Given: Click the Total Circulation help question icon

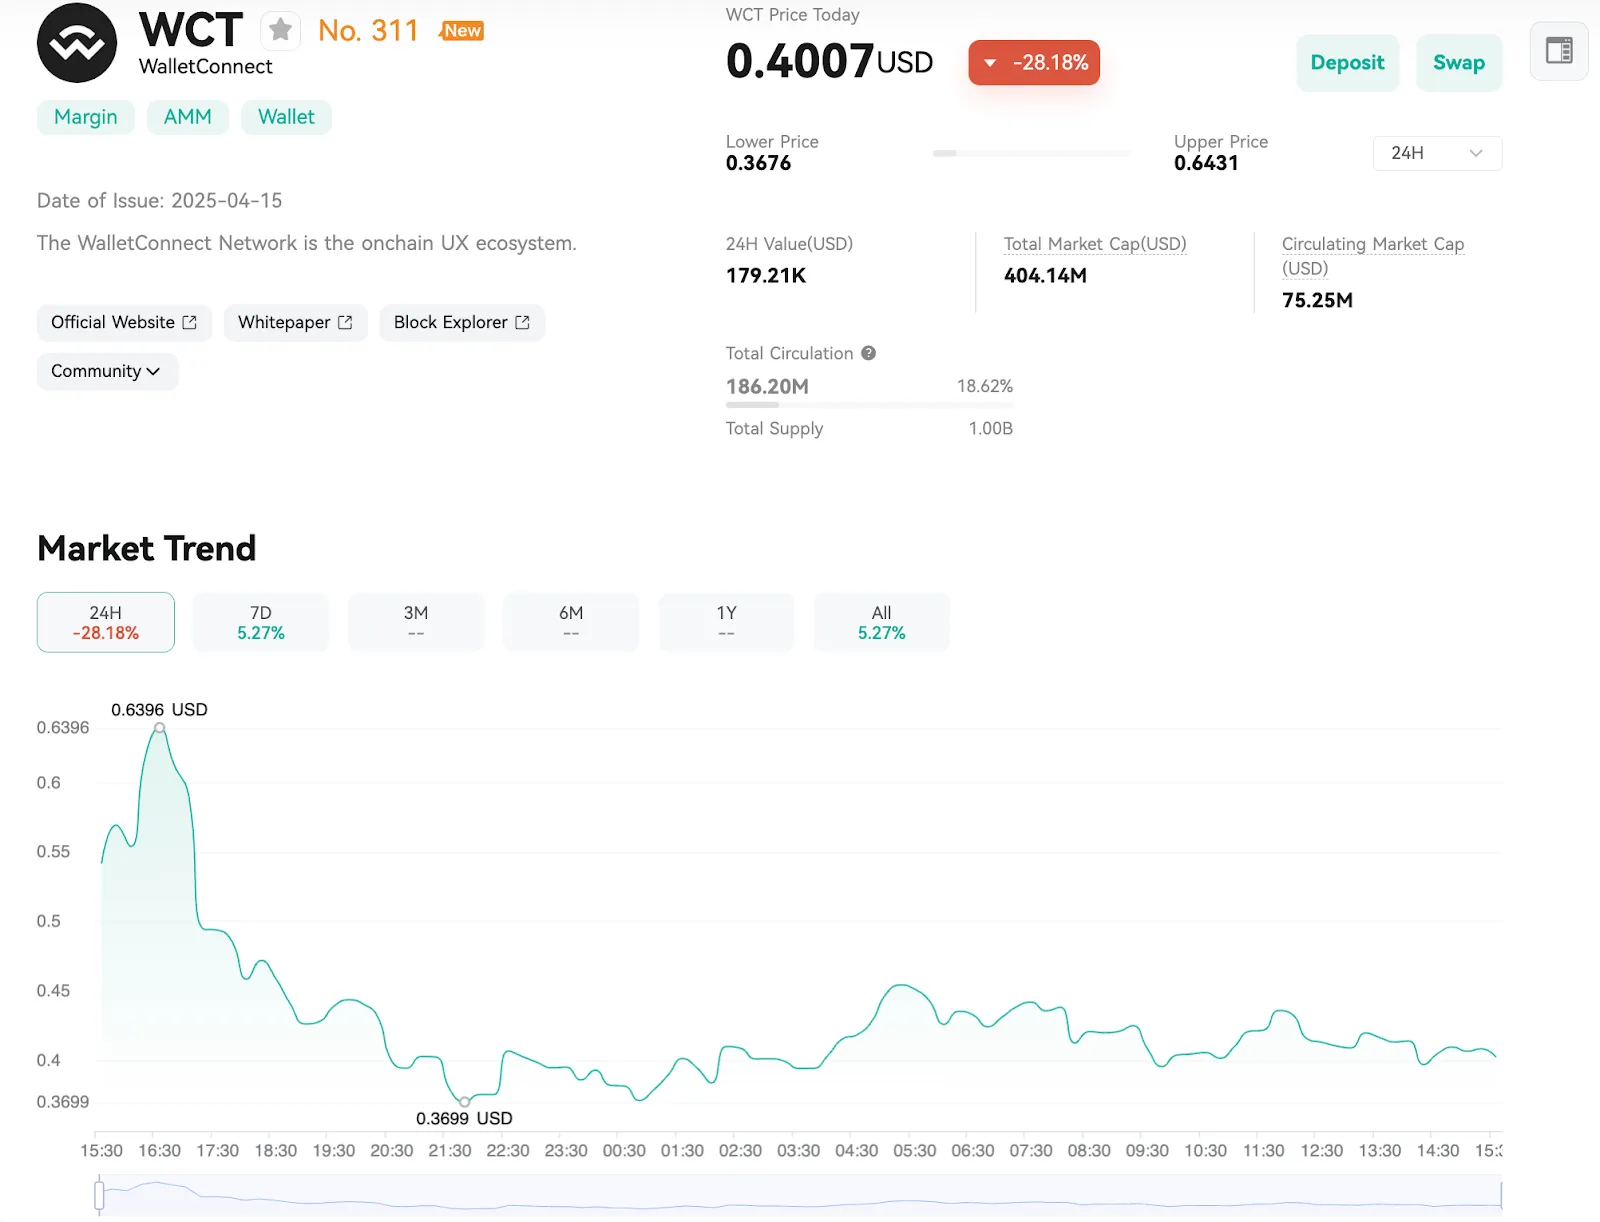Looking at the screenshot, I should click(x=868, y=353).
